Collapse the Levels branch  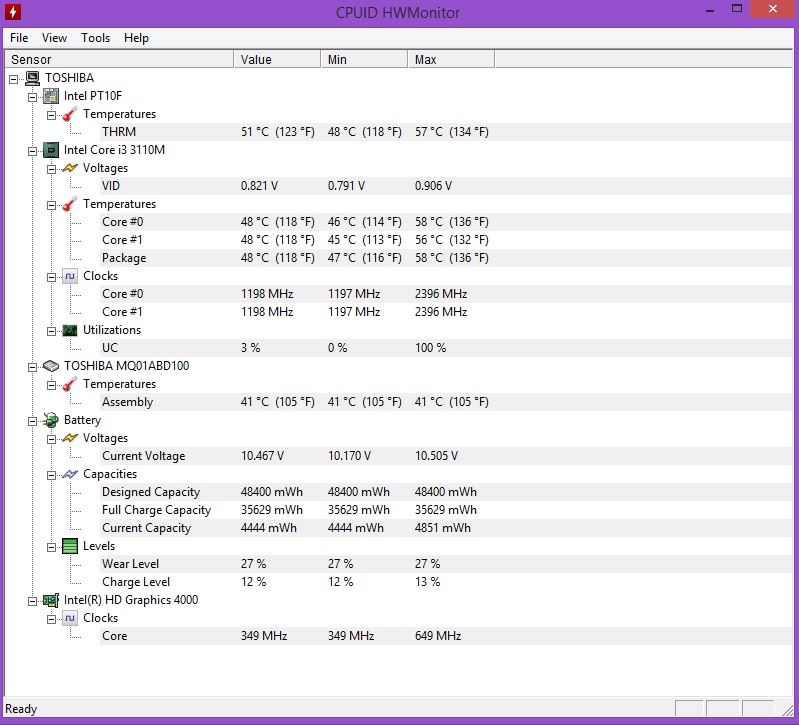click(51, 547)
